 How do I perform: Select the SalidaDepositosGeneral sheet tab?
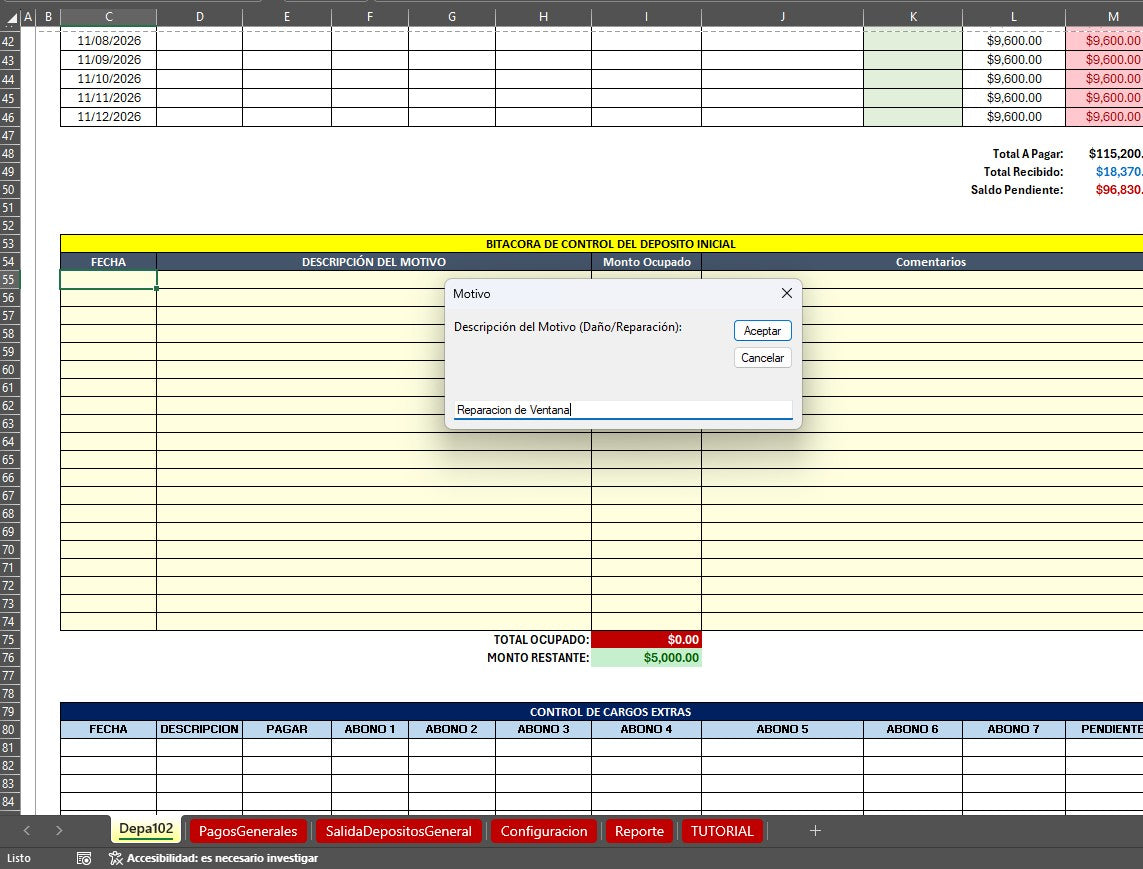click(x=398, y=830)
